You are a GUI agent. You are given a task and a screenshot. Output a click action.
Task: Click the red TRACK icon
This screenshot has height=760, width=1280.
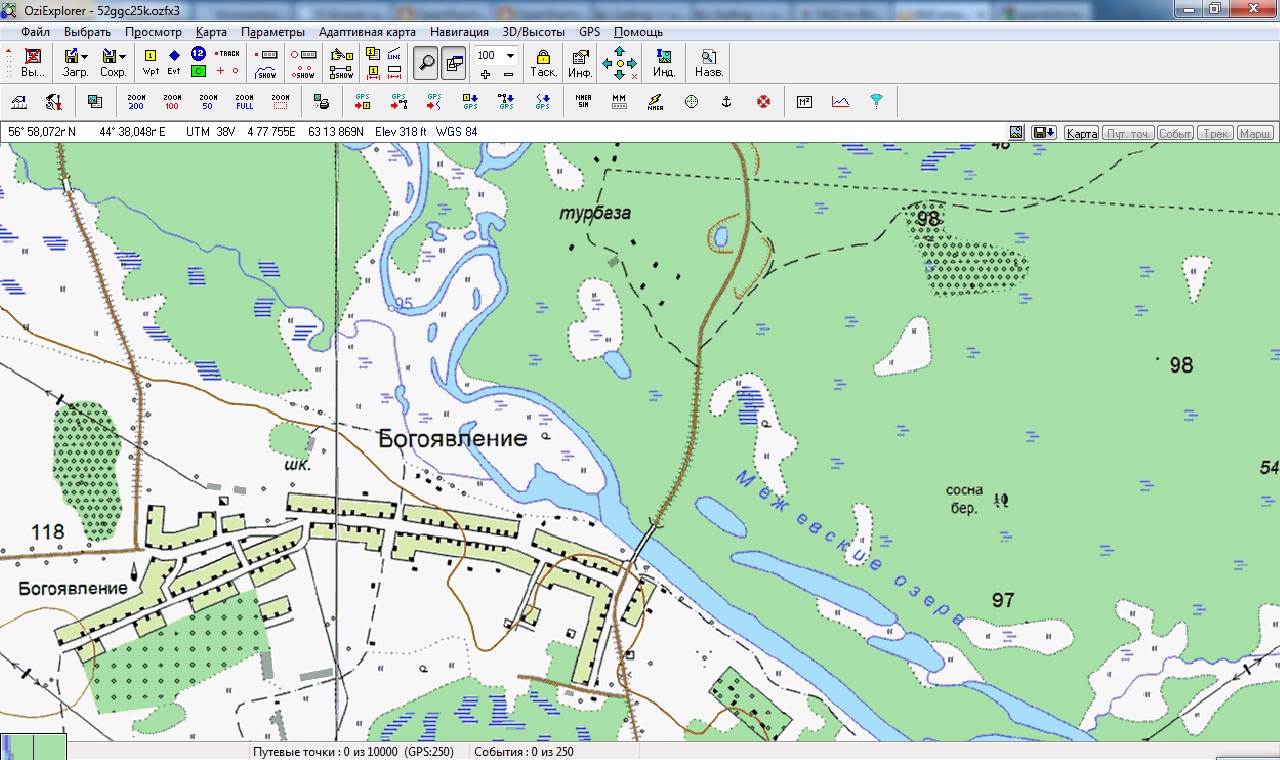(x=228, y=54)
